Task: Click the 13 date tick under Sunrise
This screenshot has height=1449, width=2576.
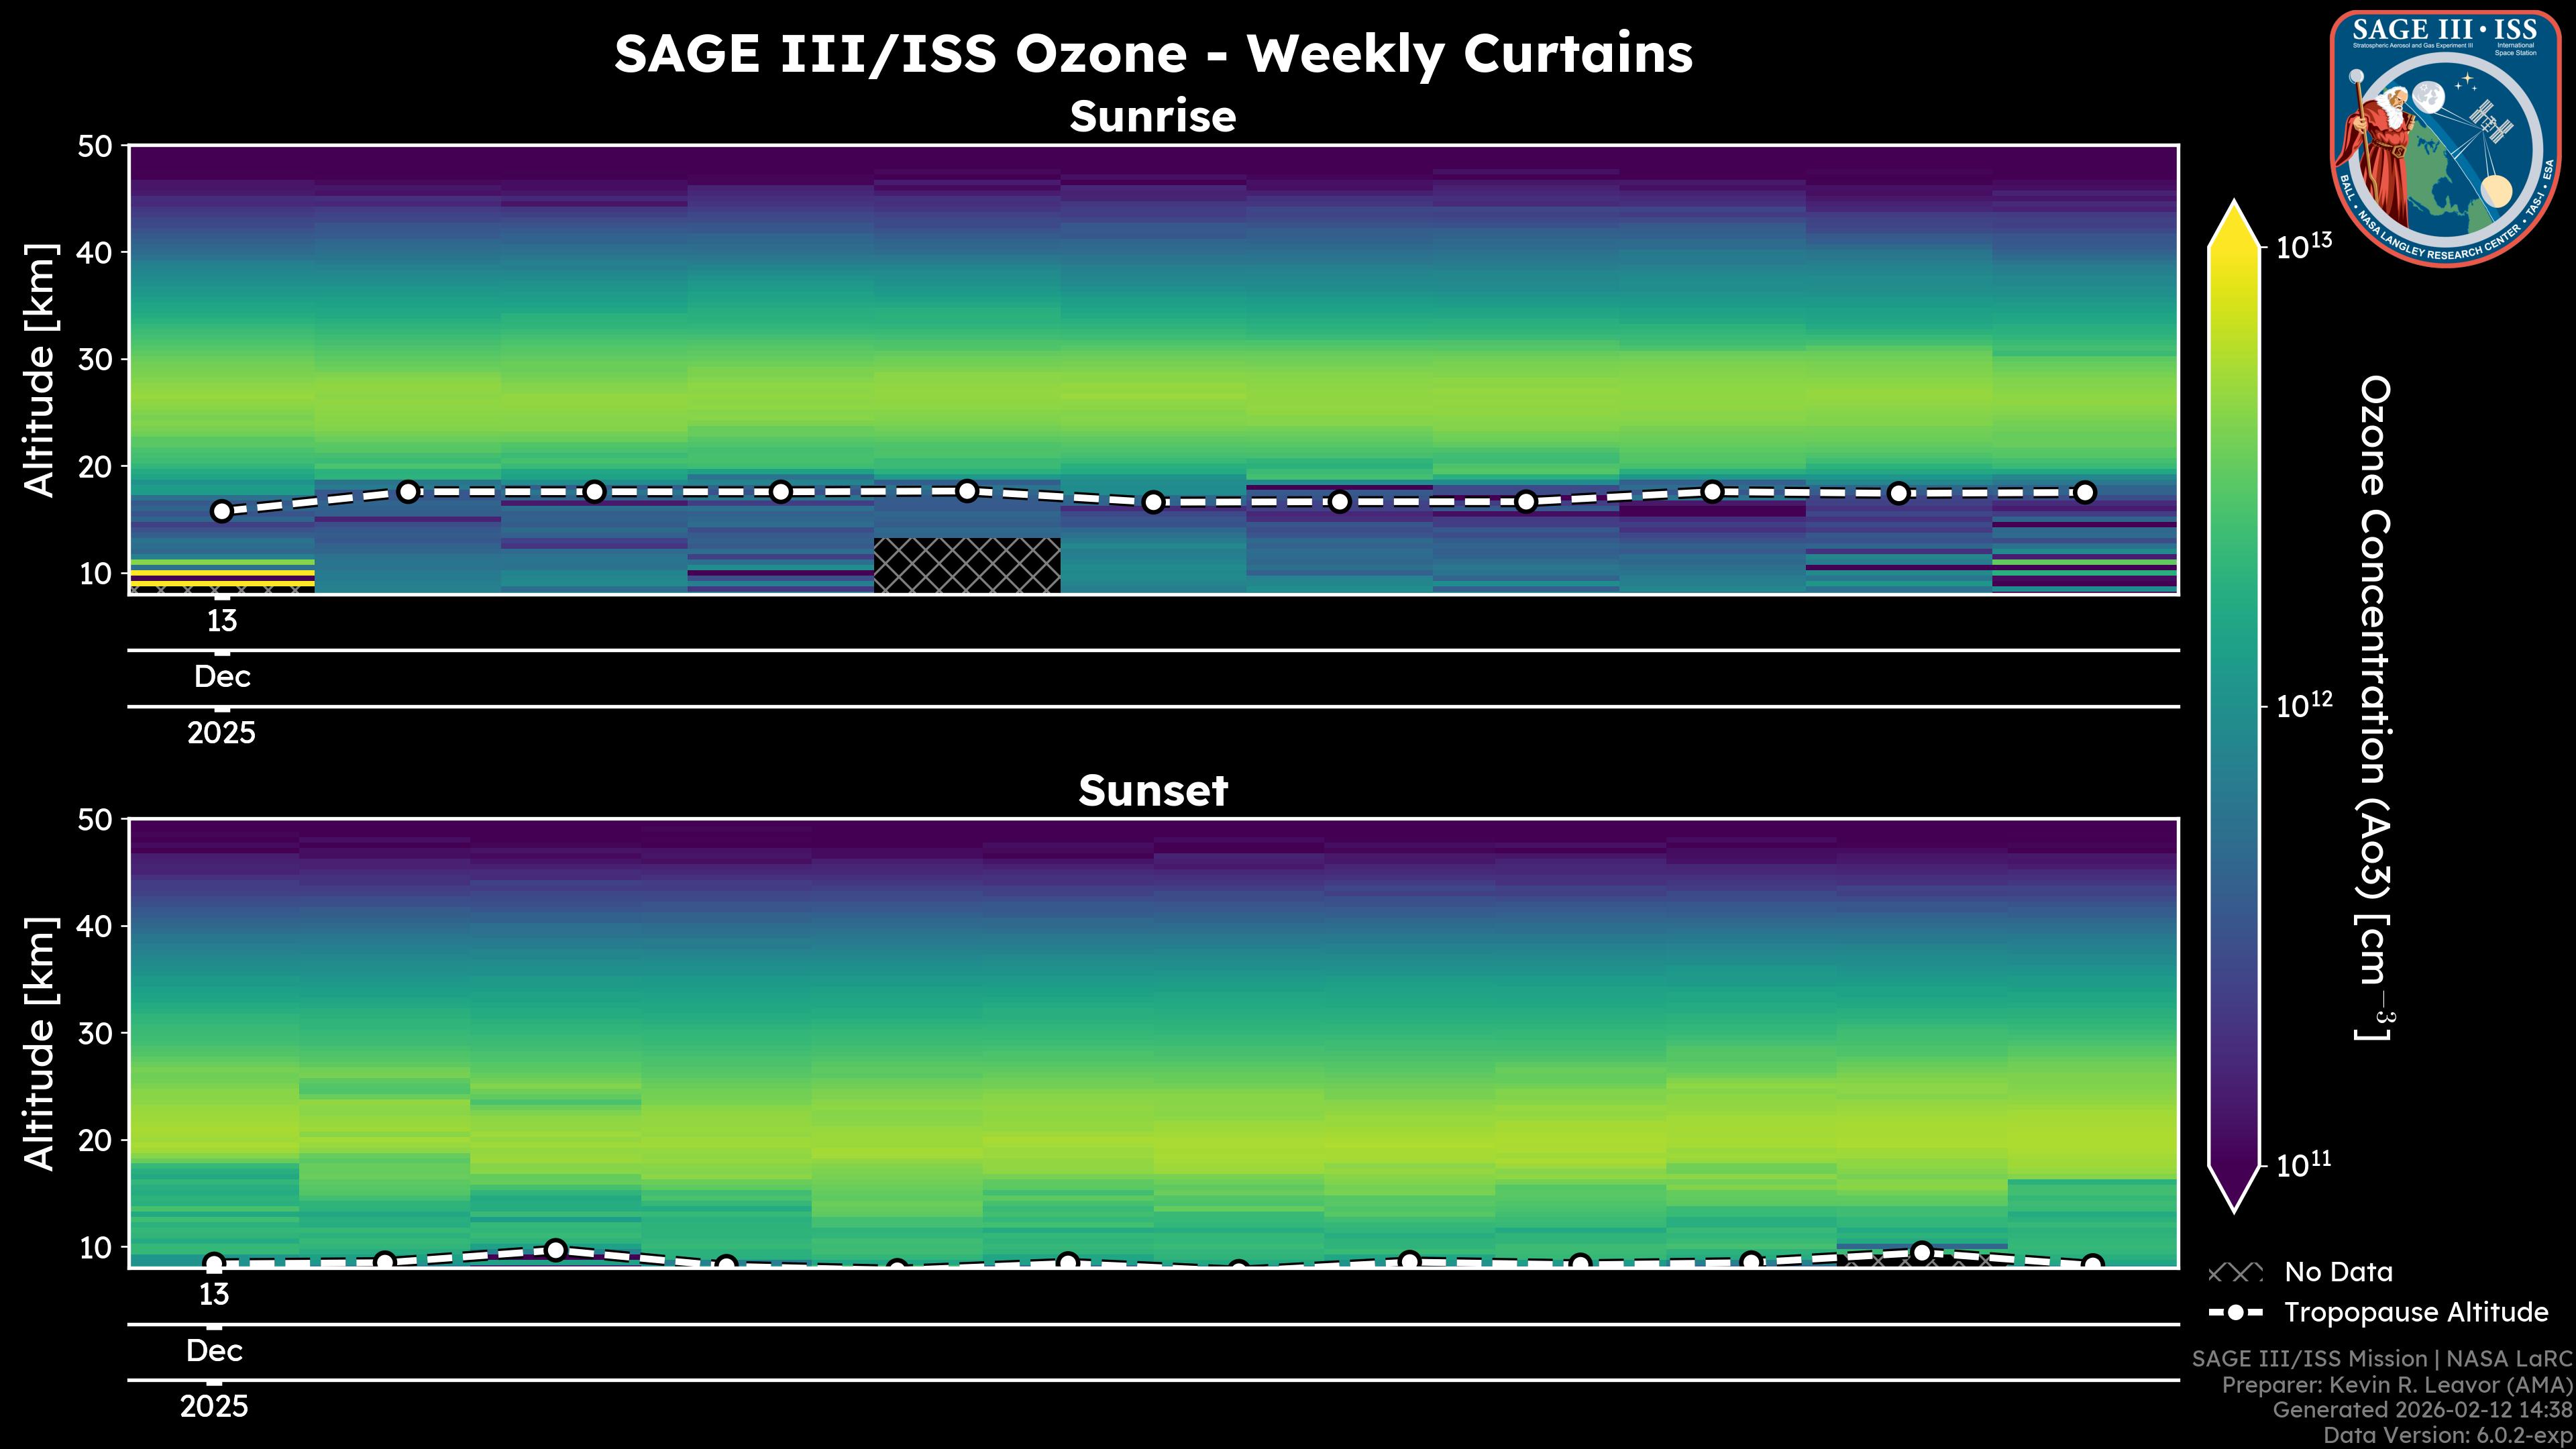Action: pyautogui.click(x=222, y=621)
